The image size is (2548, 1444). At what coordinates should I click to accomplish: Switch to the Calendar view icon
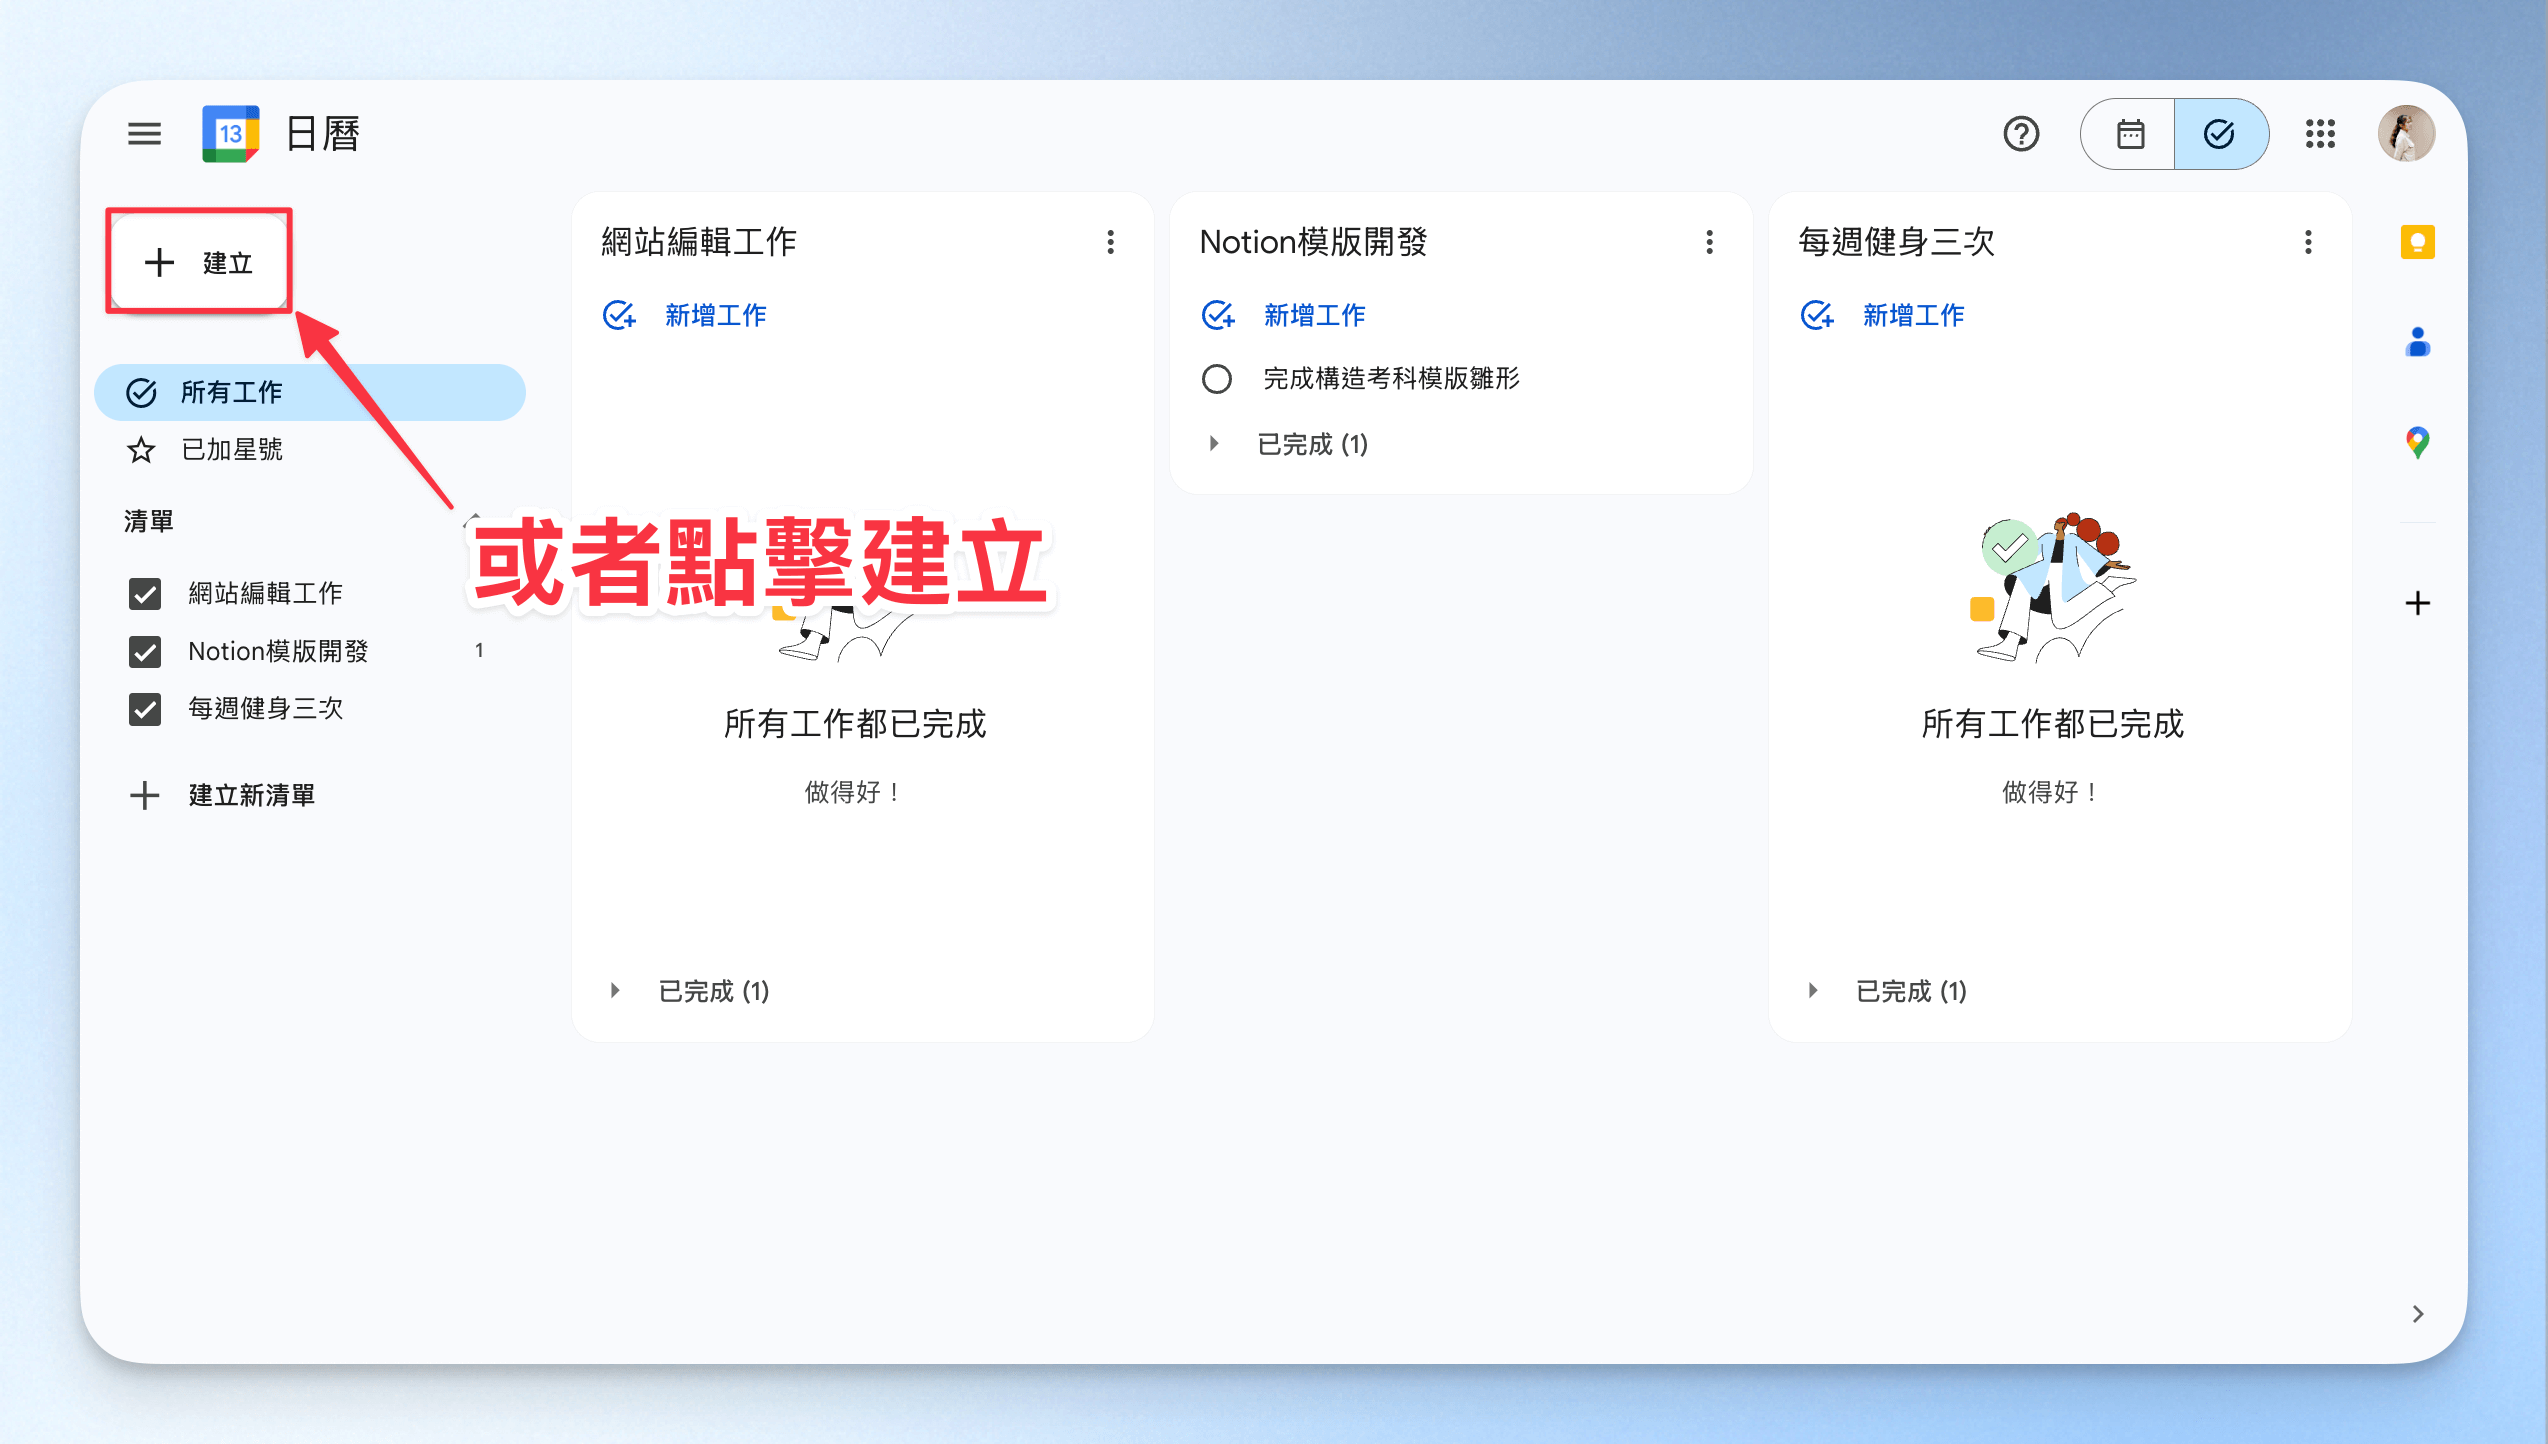tap(2130, 133)
